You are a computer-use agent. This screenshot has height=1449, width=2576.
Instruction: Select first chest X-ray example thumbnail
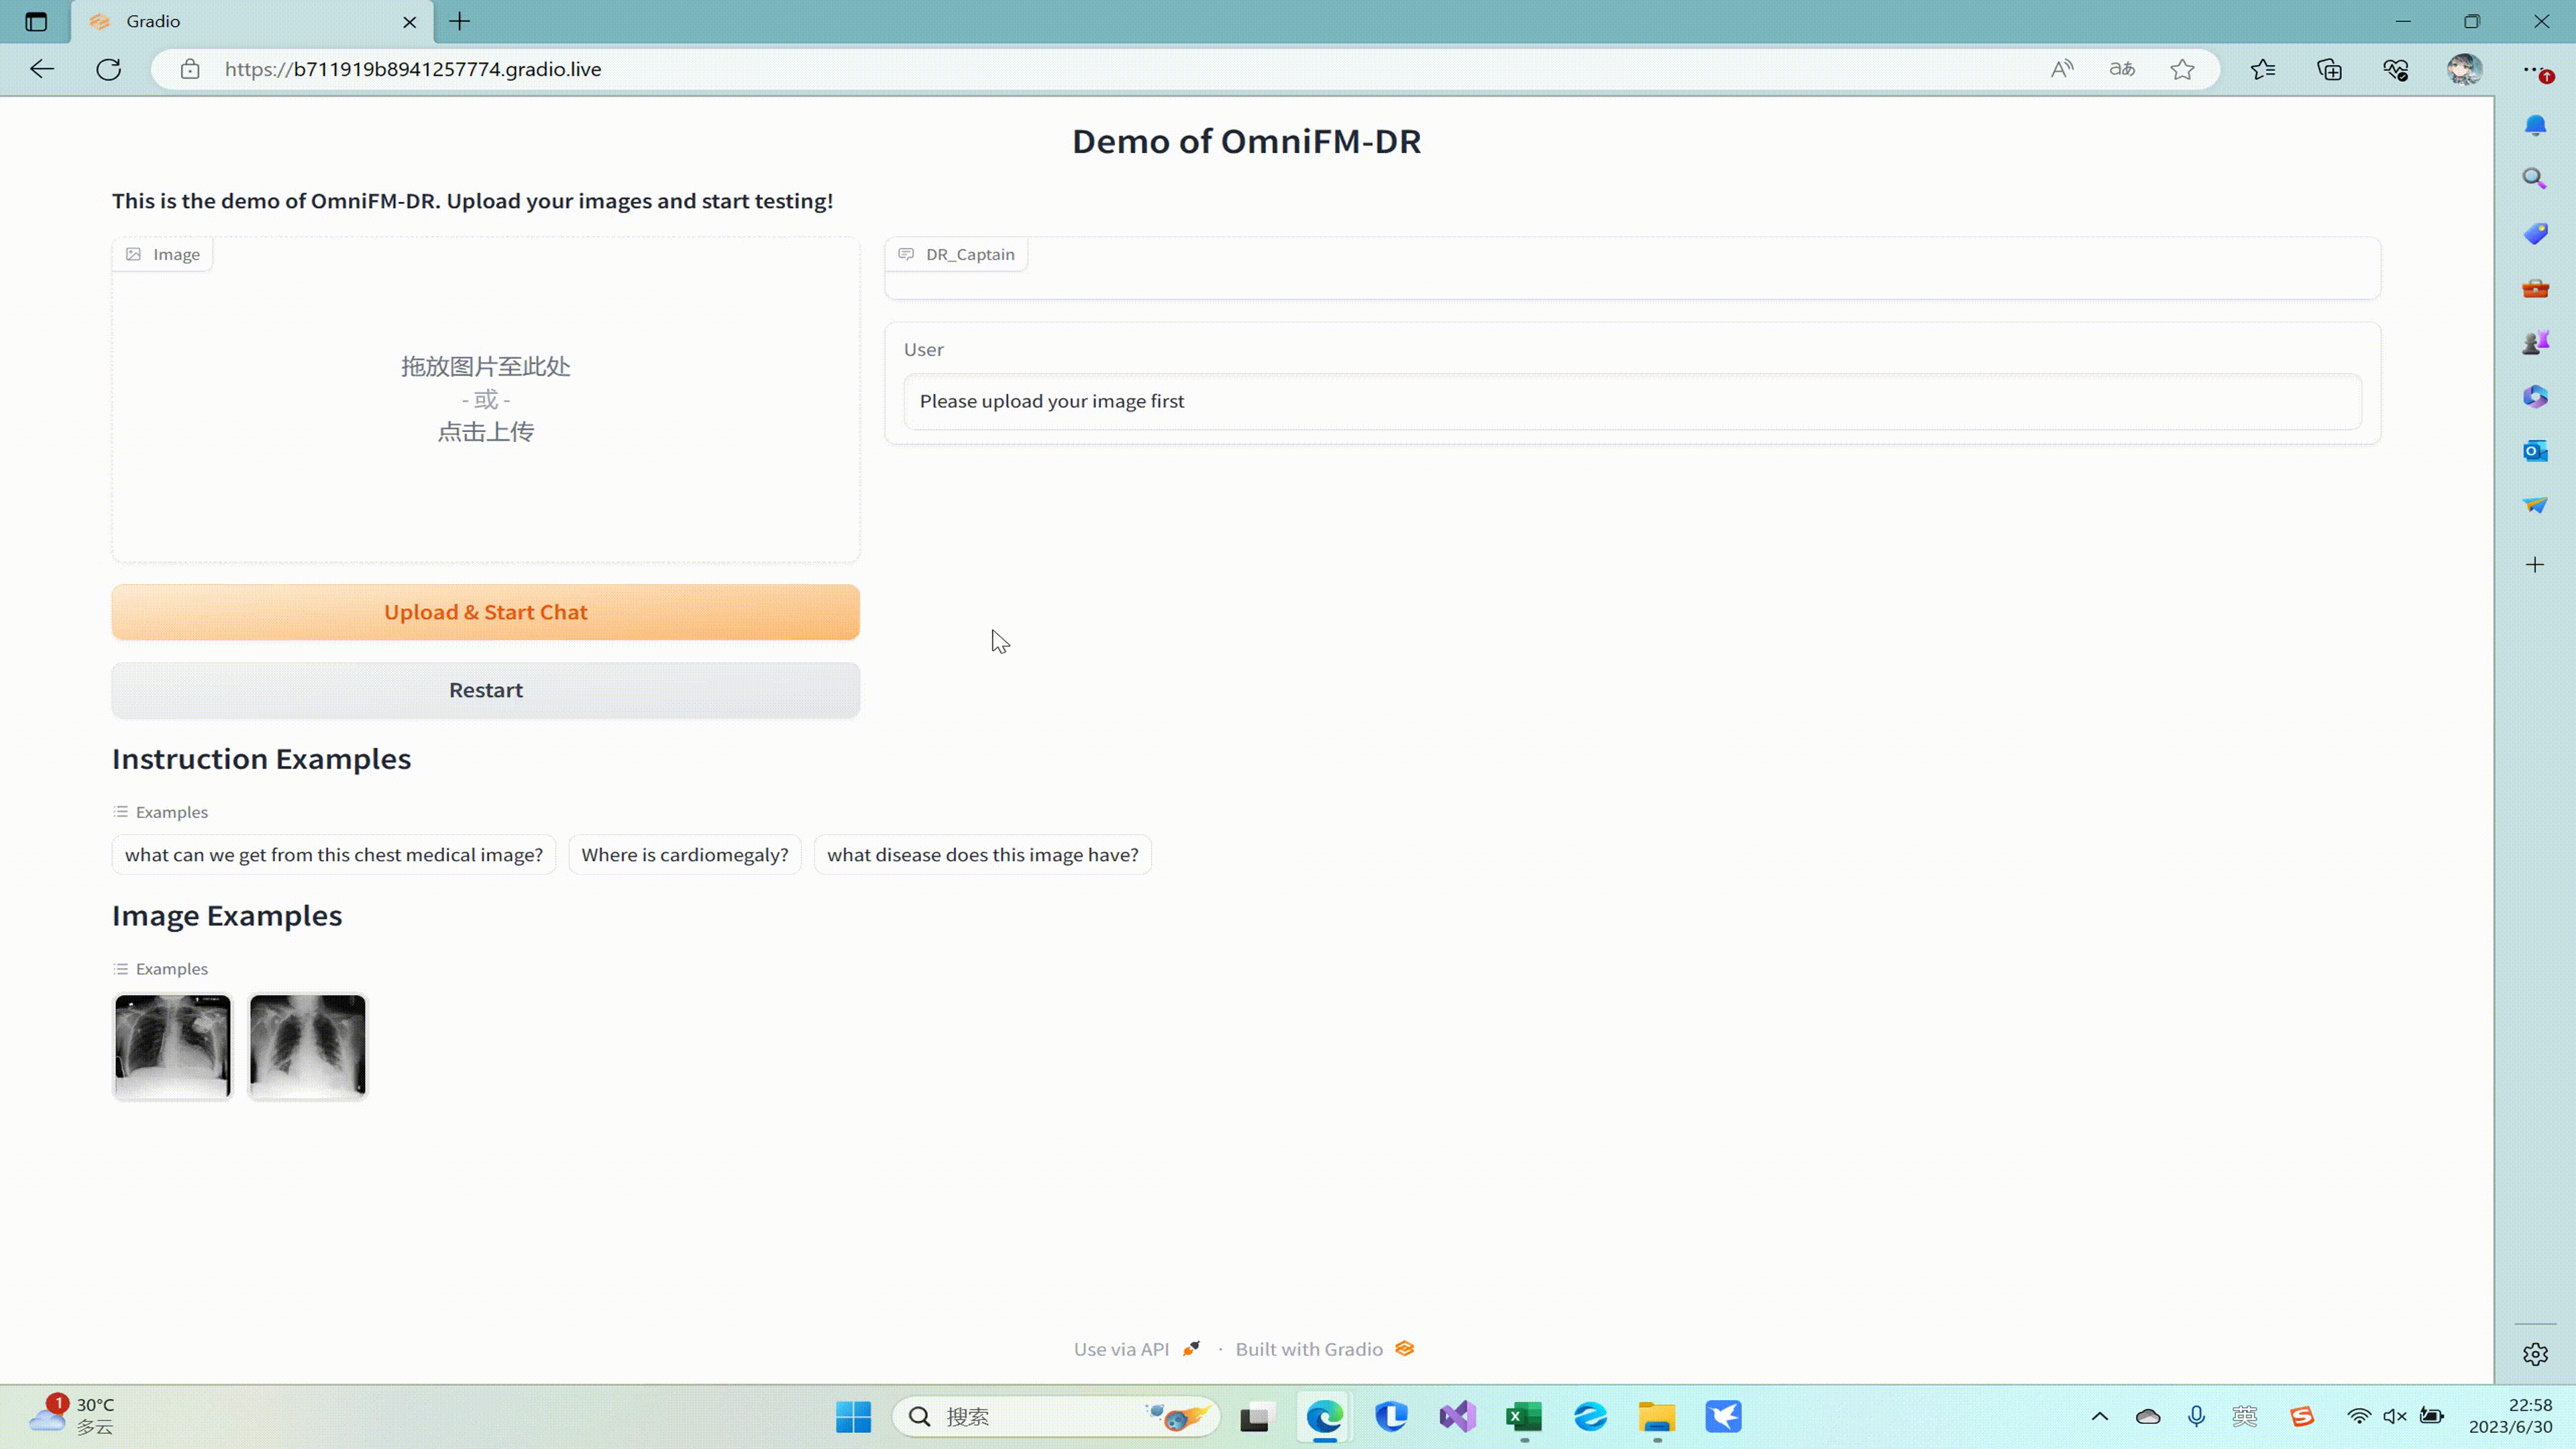(172, 1046)
